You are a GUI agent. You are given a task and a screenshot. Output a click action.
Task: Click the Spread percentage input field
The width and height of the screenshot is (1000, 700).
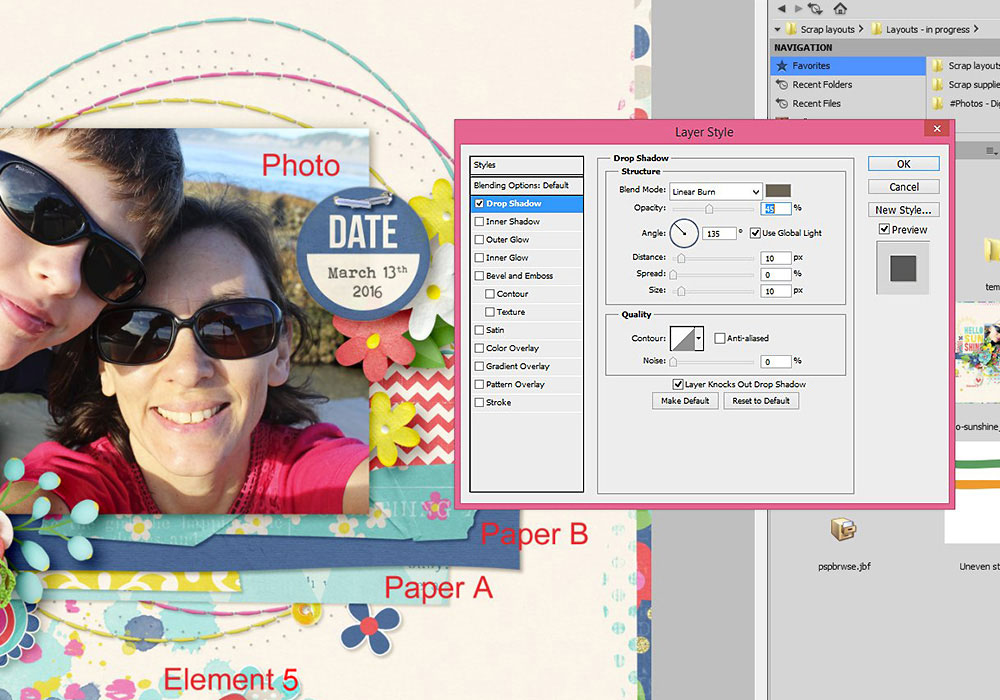click(776, 275)
